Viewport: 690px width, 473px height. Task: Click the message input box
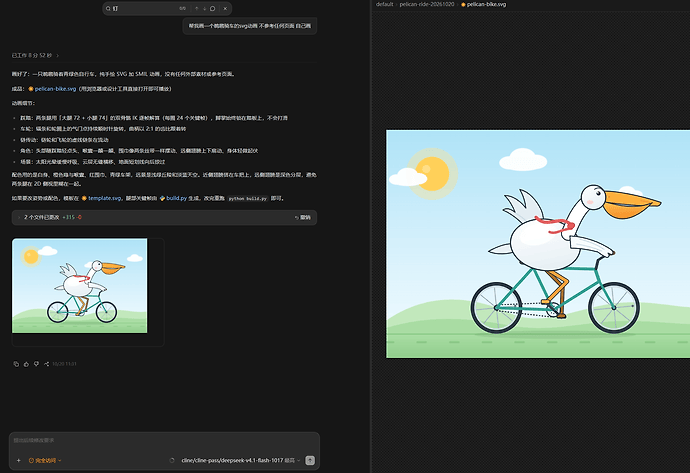click(x=164, y=440)
